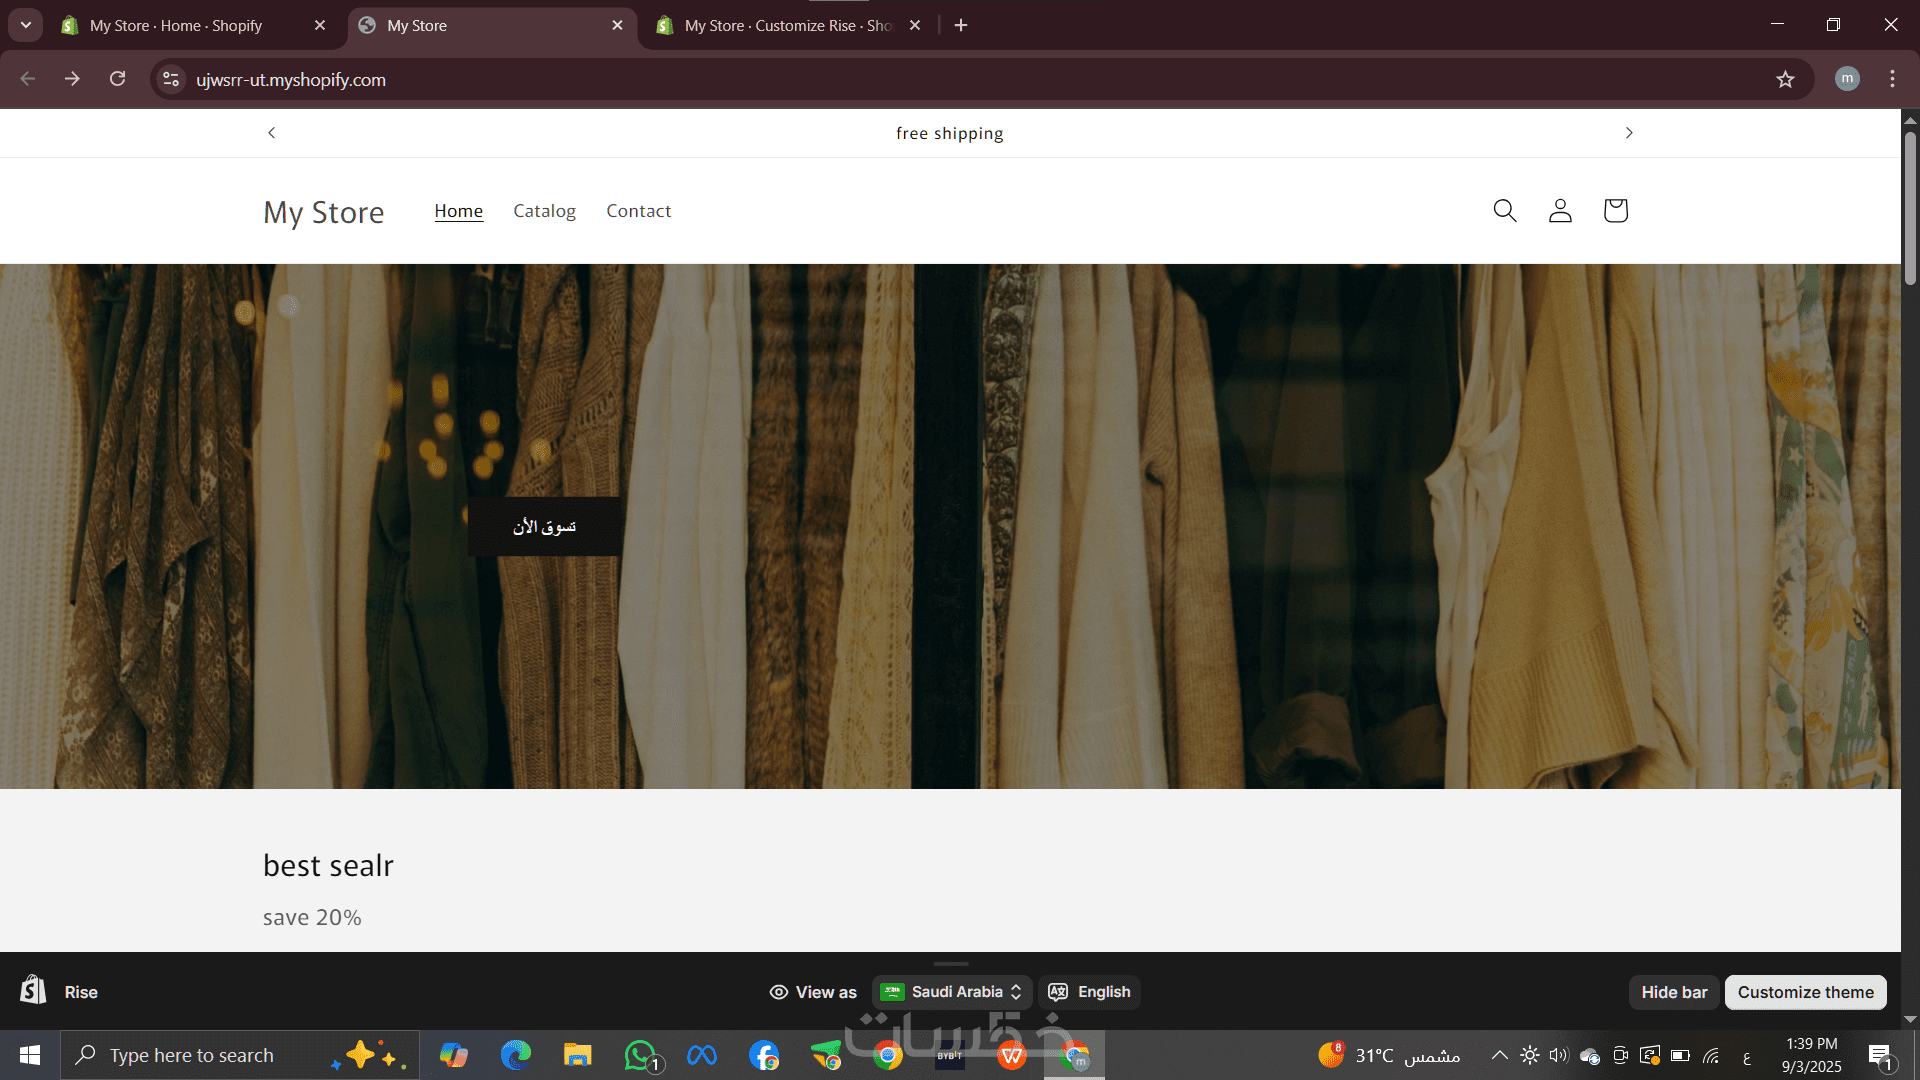Go to Catalog menu item

[544, 211]
